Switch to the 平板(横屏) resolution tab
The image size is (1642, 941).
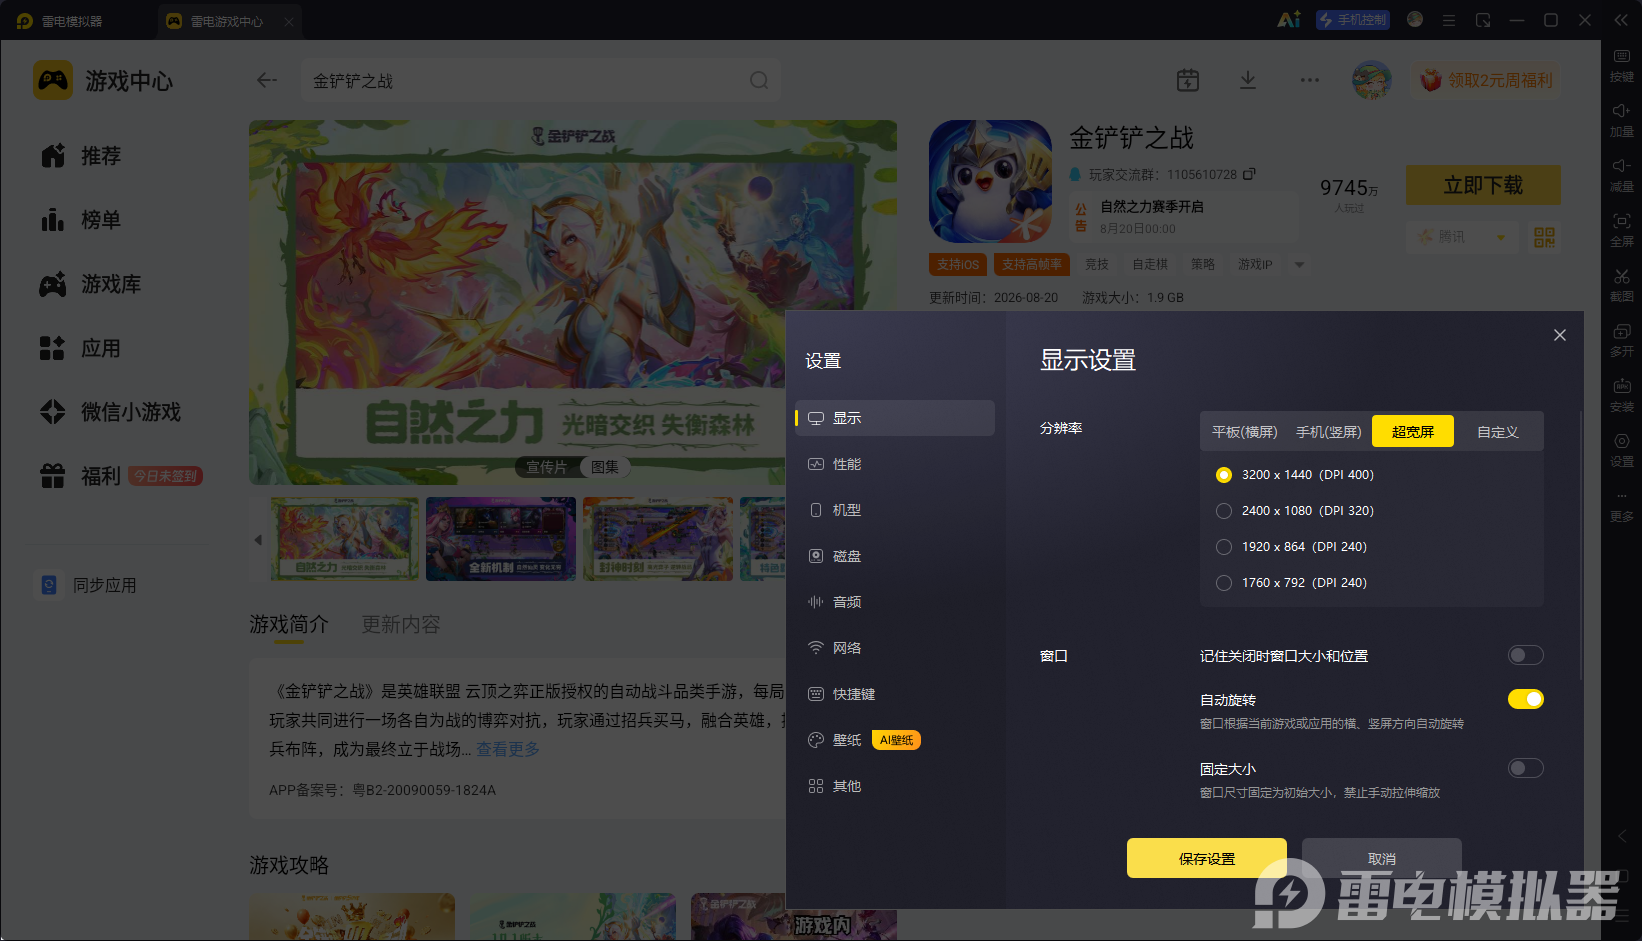pyautogui.click(x=1245, y=432)
